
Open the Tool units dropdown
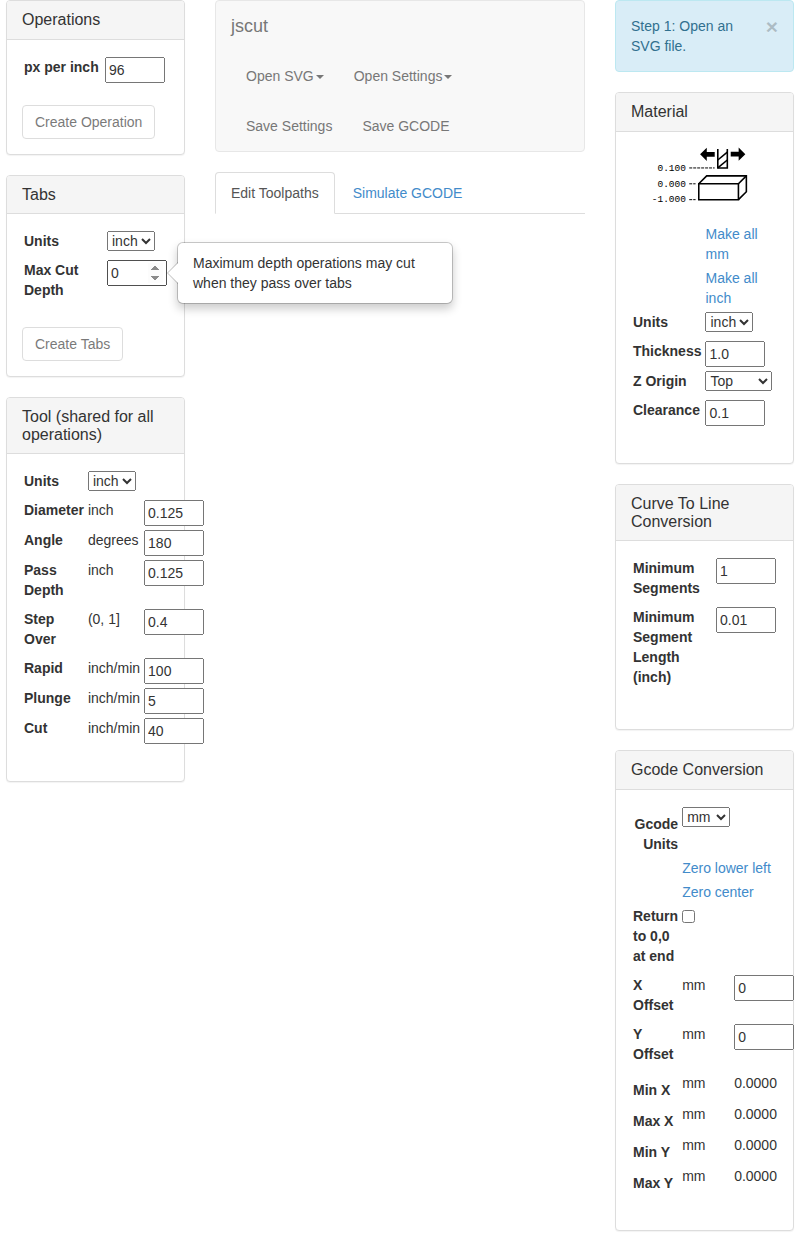[111, 481]
